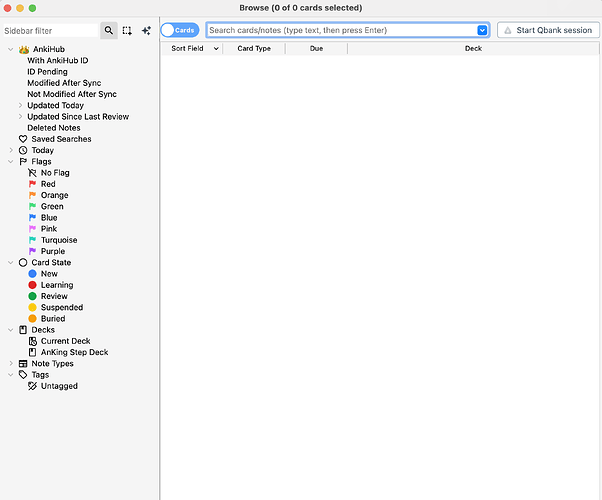Image resolution: width=602 pixels, height=500 pixels.
Task: Click the Current Deck icon
Action: point(33,341)
